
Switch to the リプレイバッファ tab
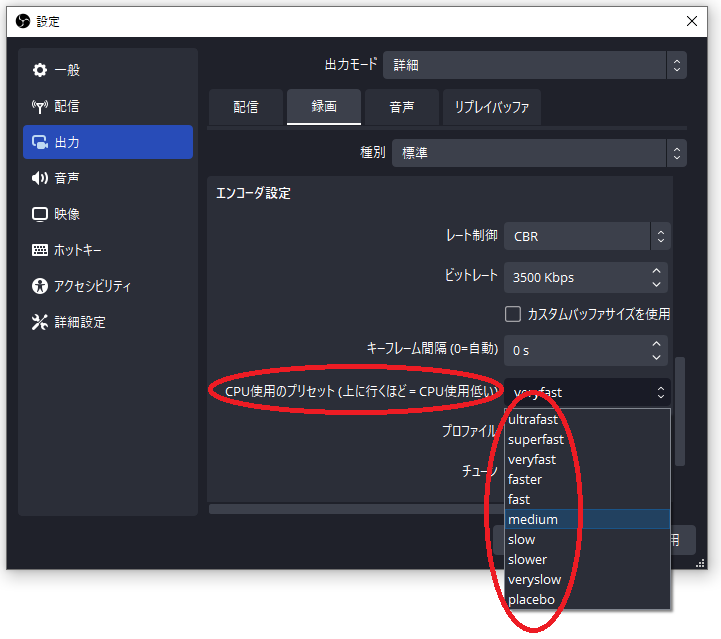pos(491,107)
